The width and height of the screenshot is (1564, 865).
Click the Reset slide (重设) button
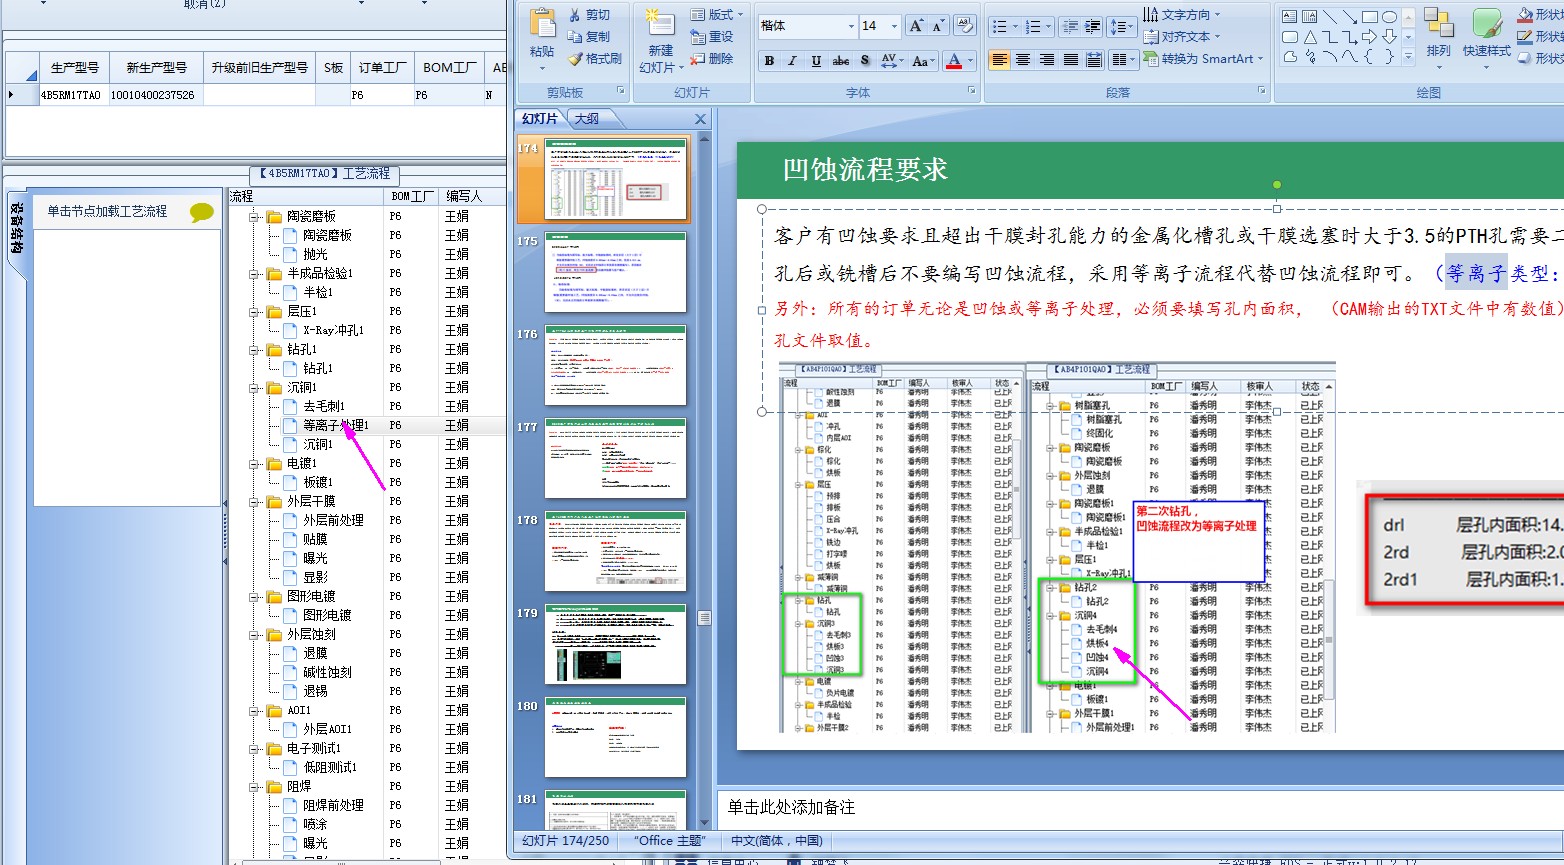pos(711,36)
